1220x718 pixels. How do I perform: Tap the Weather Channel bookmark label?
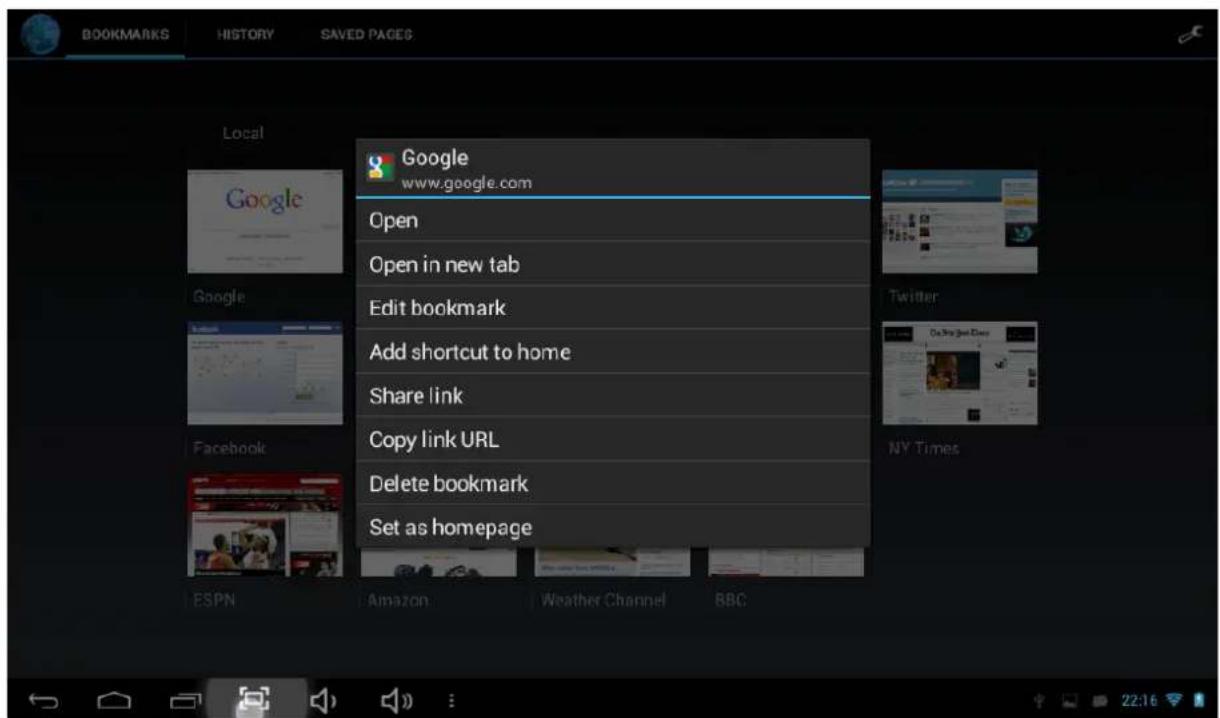click(603, 601)
